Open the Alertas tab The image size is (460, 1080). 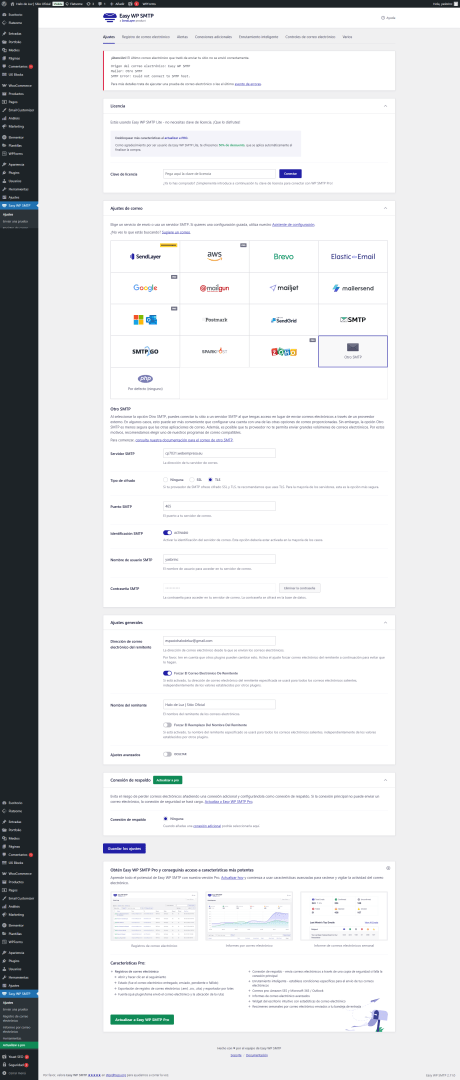coord(182,36)
